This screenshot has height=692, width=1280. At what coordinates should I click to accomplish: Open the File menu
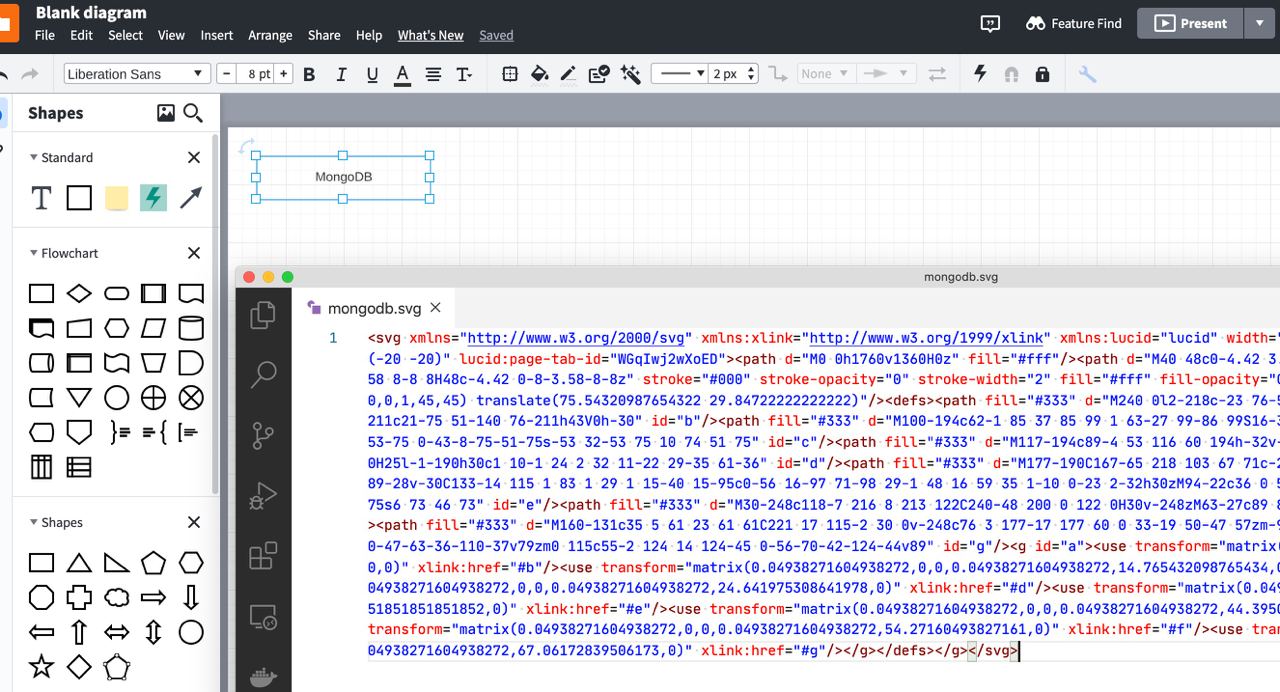click(45, 35)
